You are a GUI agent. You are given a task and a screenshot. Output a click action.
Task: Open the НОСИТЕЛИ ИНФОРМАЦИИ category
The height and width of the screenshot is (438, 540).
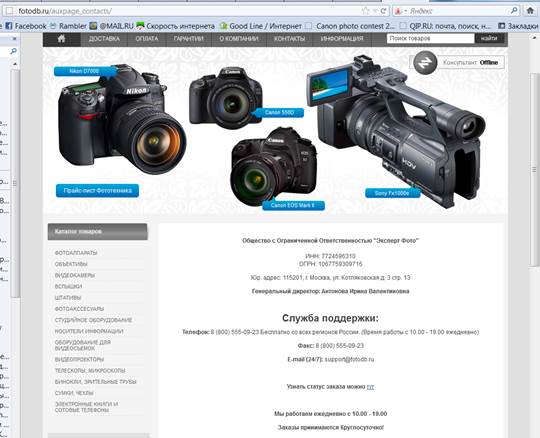click(89, 331)
